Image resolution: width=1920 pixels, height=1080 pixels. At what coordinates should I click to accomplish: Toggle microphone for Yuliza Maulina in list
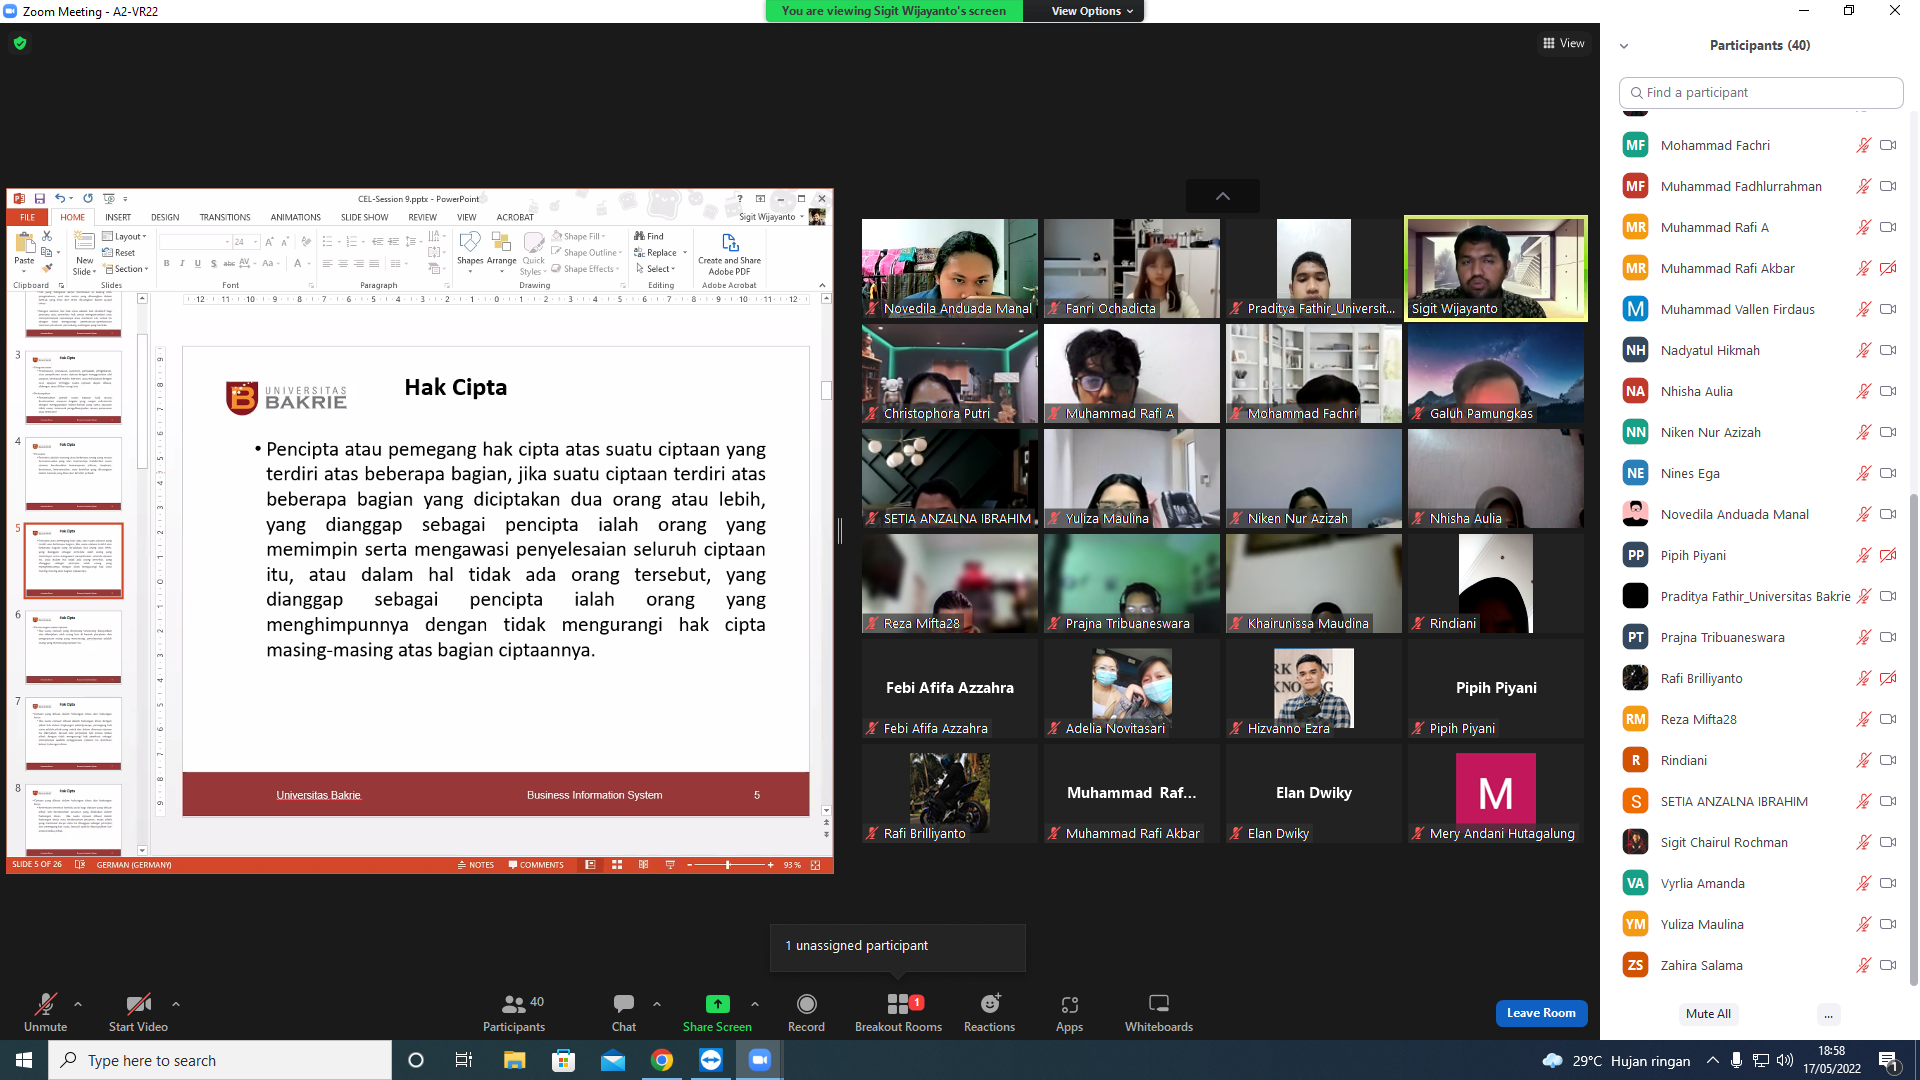[1863, 924]
